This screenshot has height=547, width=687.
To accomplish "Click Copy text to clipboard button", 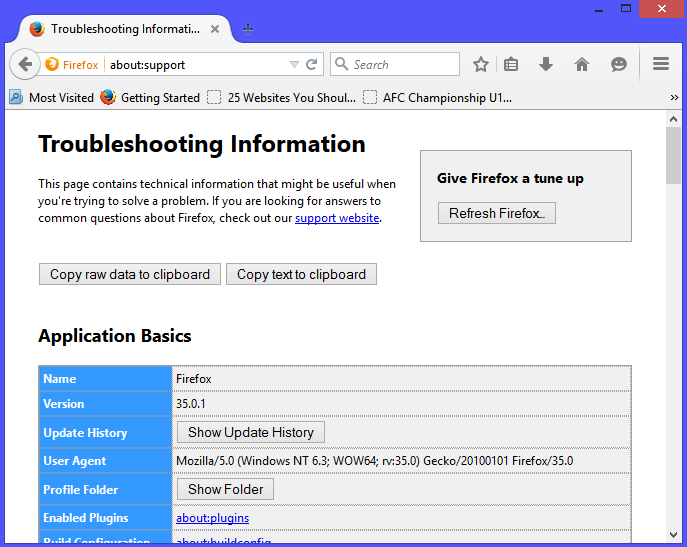I will pyautogui.click(x=301, y=274).
